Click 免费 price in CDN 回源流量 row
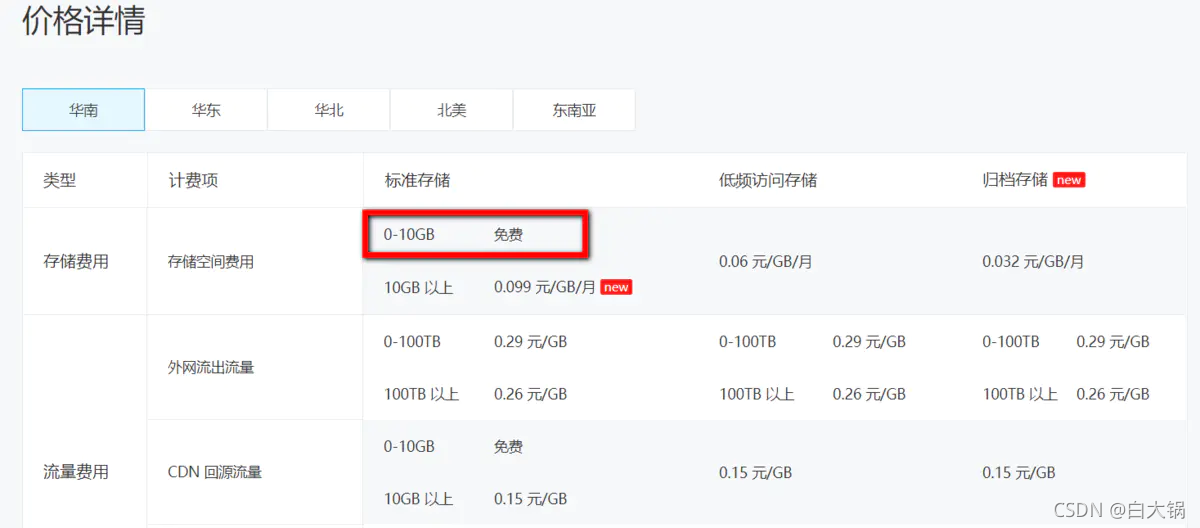 tap(508, 446)
